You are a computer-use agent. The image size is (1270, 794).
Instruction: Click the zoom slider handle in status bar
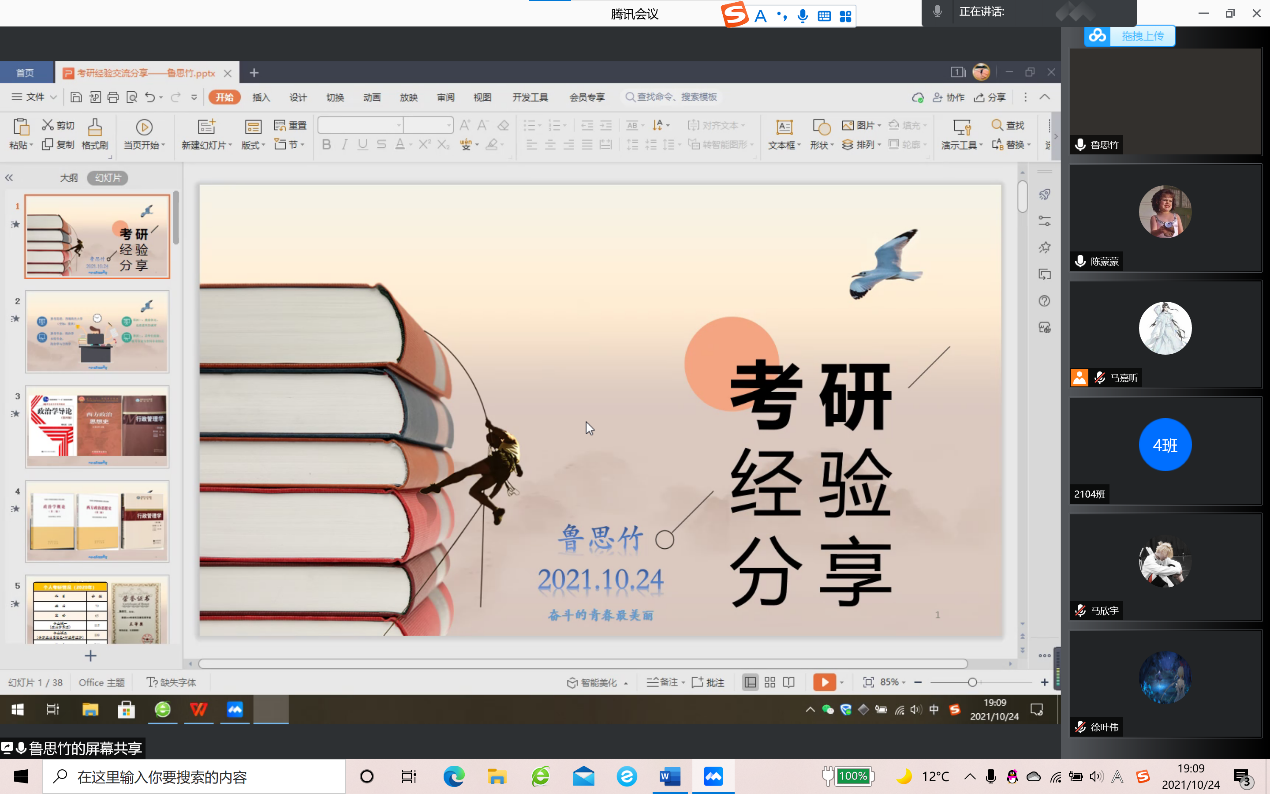[x=972, y=682]
